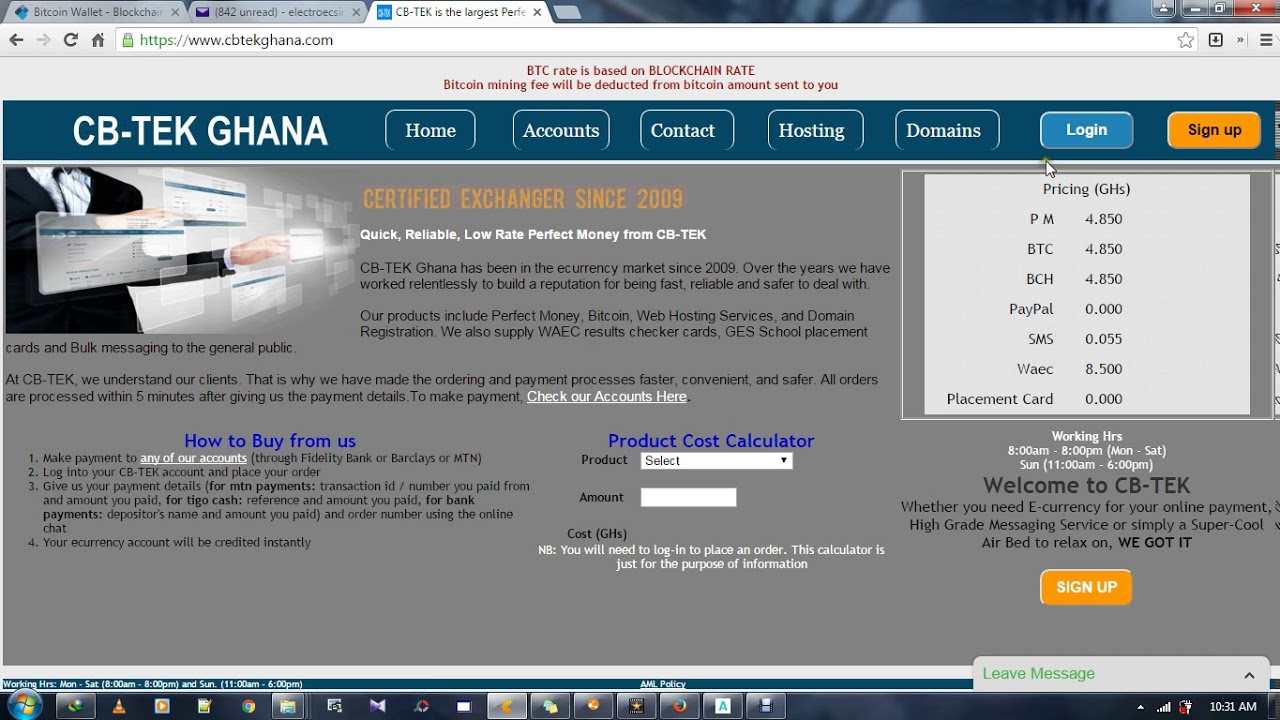Click the businessman banner image
This screenshot has width=1280, height=720.
[180, 250]
